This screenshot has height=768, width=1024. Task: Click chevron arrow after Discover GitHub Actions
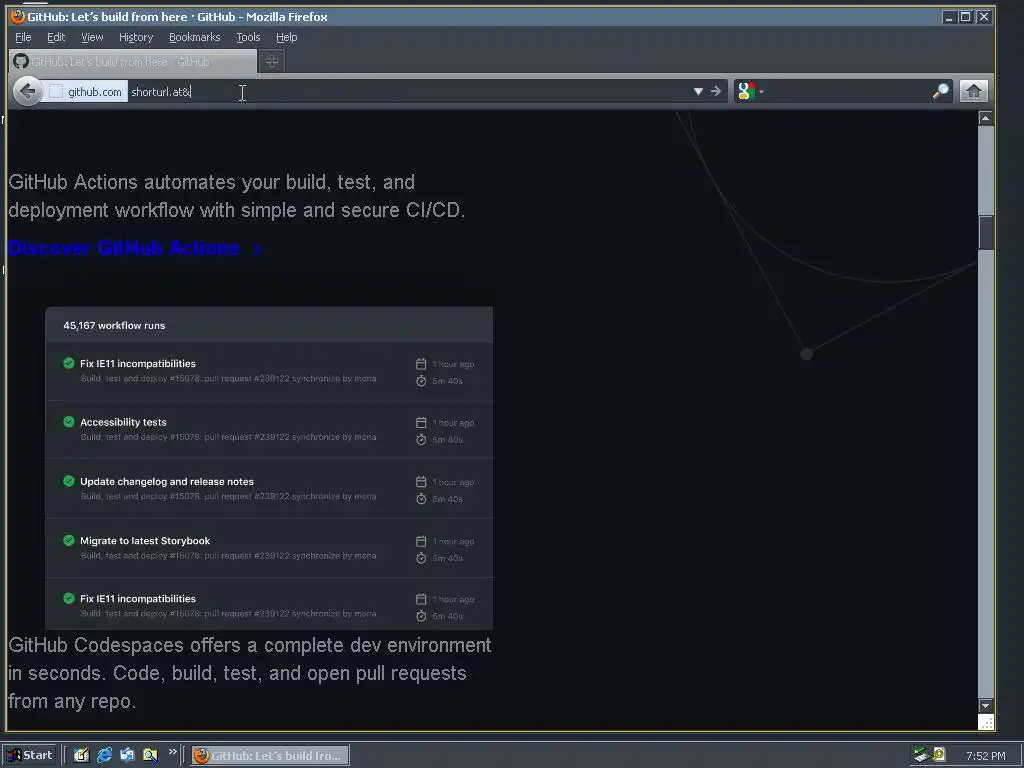pyautogui.click(x=257, y=249)
